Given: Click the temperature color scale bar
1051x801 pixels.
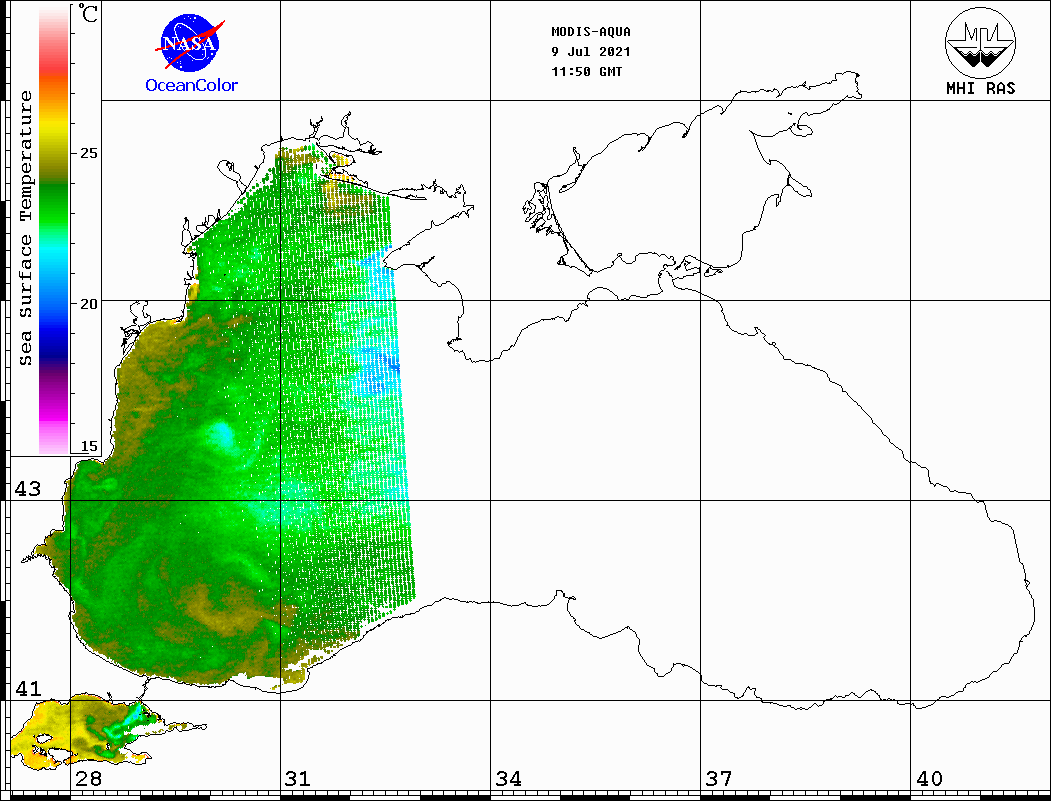Looking at the screenshot, I should [x=54, y=229].
